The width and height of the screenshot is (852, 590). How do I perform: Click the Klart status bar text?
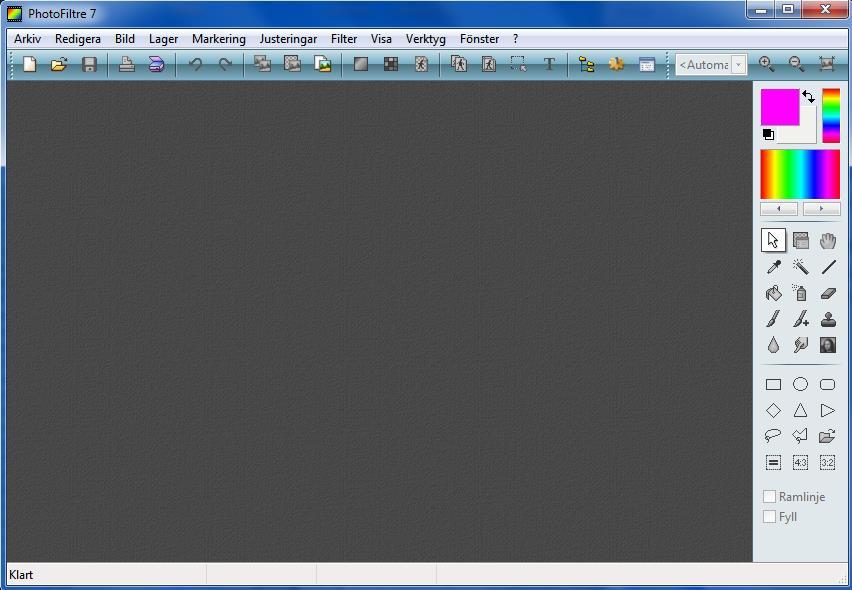point(21,575)
